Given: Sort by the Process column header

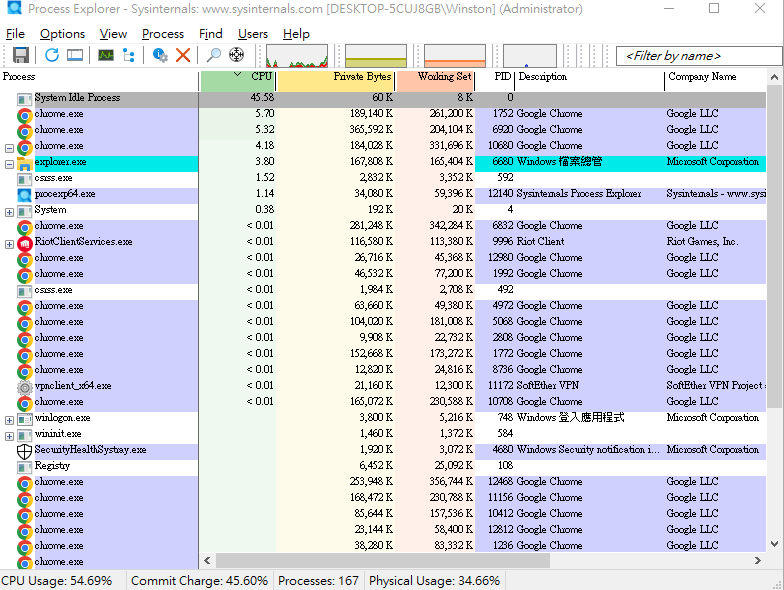Looking at the screenshot, I should pos(100,80).
